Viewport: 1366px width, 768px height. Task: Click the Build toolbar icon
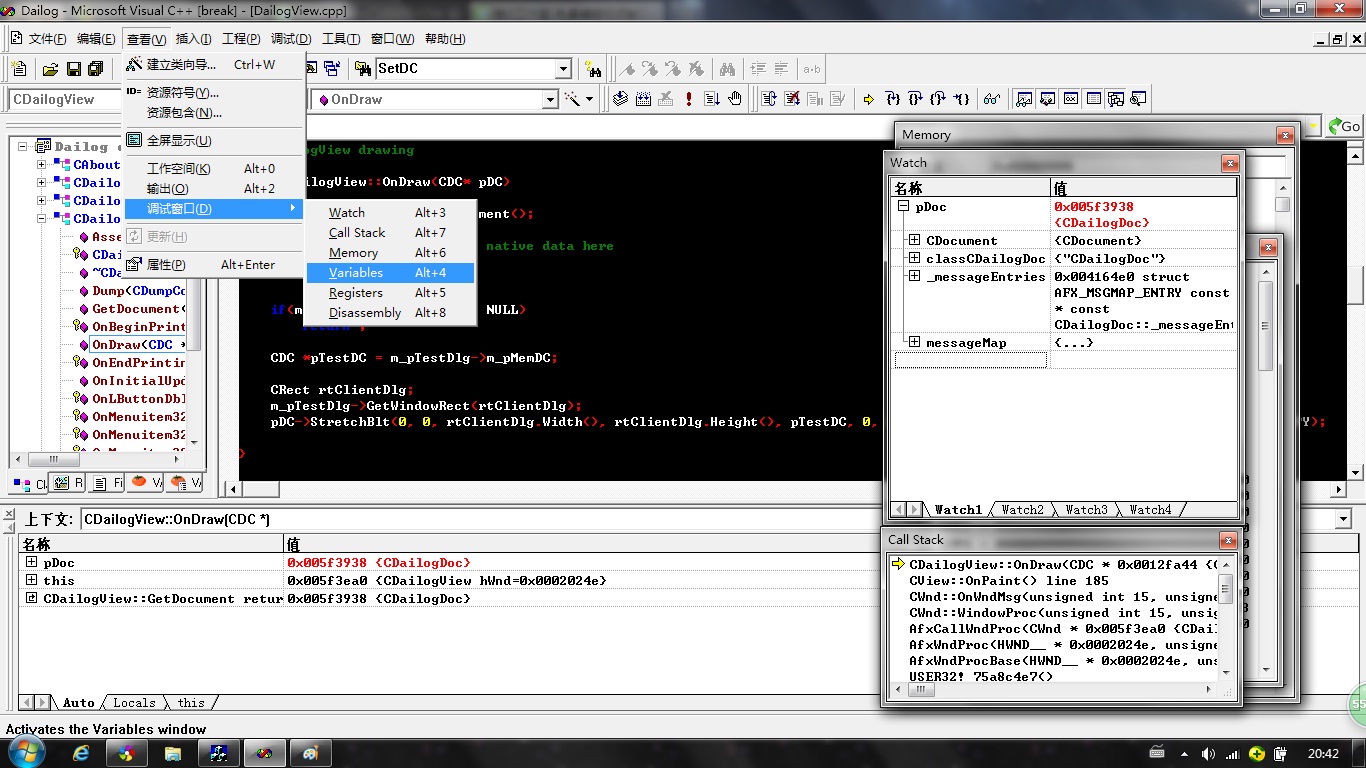click(x=643, y=99)
